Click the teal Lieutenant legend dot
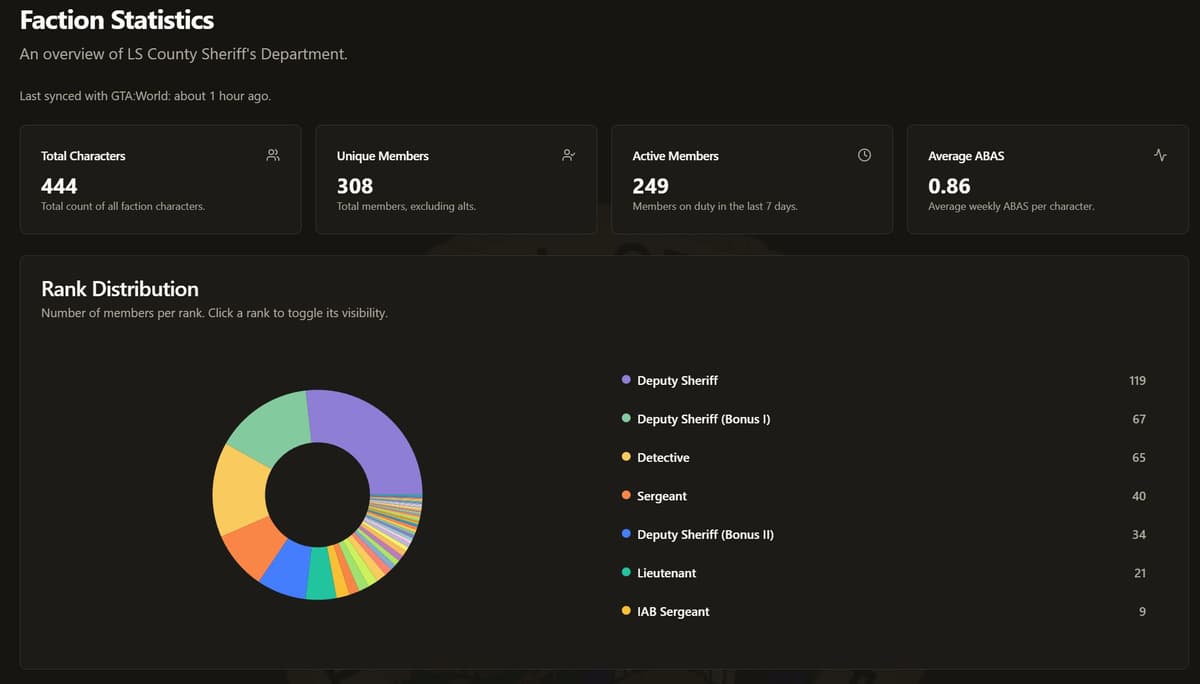 [625, 572]
